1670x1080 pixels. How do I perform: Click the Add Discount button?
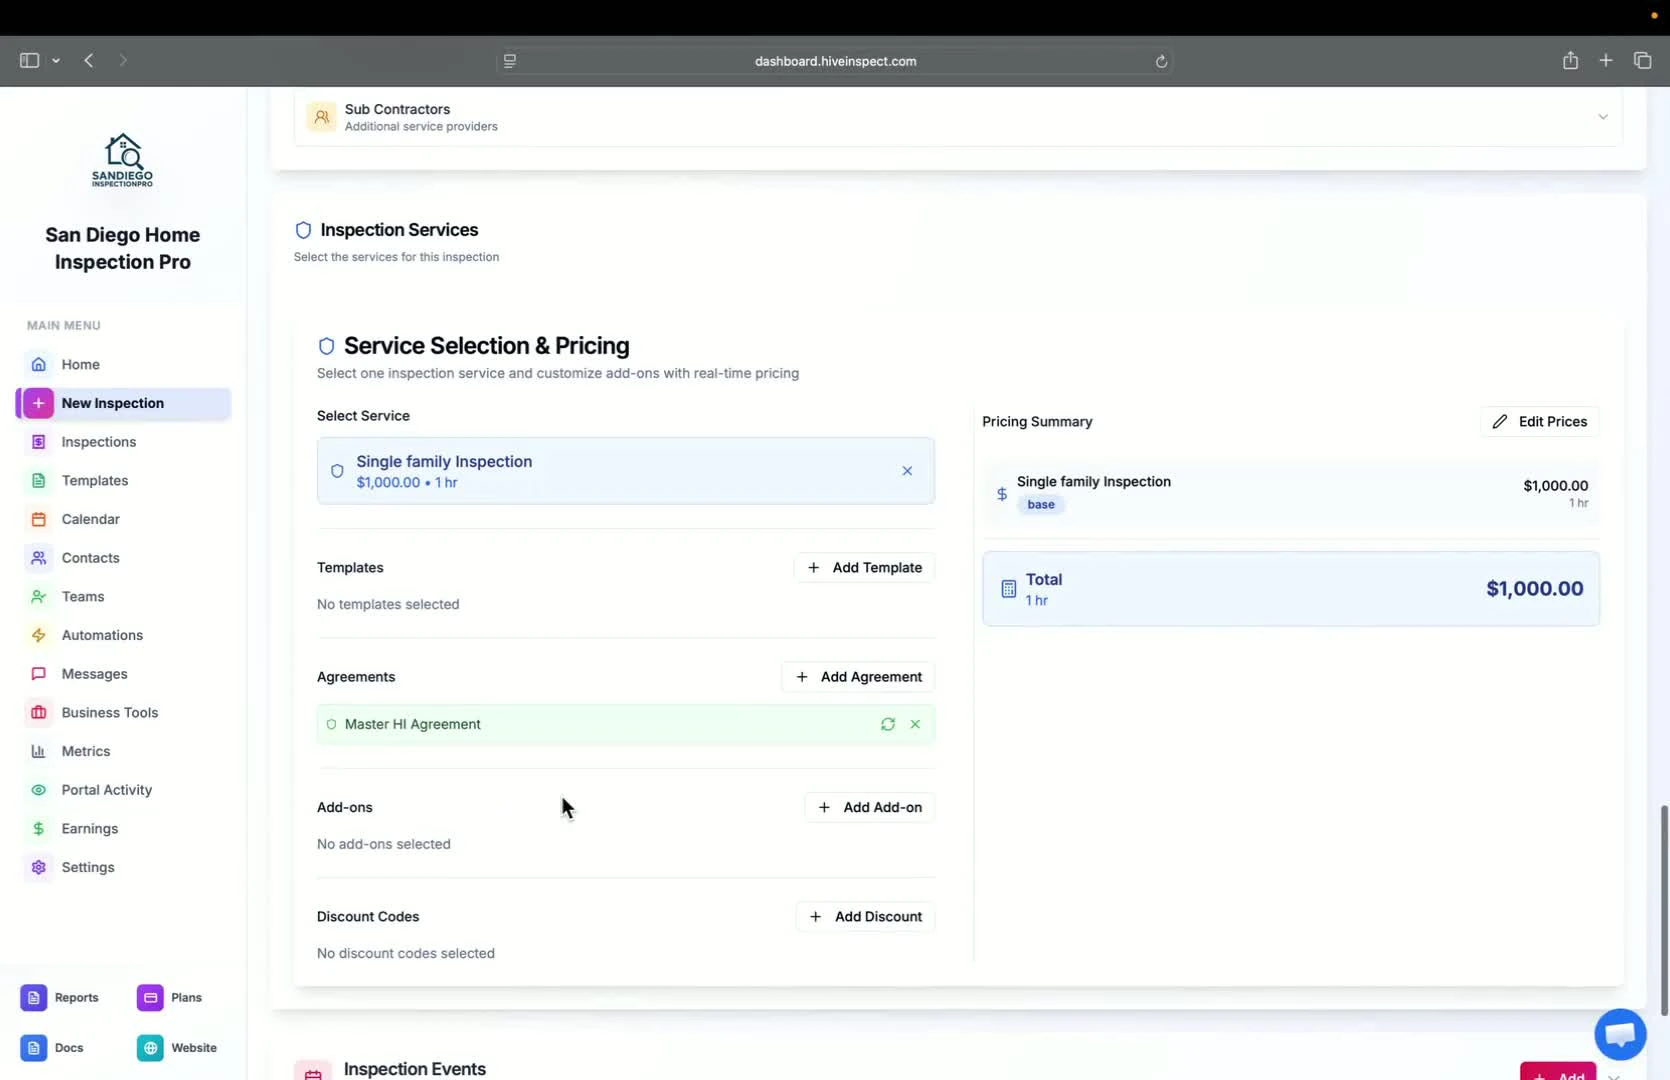click(x=866, y=917)
